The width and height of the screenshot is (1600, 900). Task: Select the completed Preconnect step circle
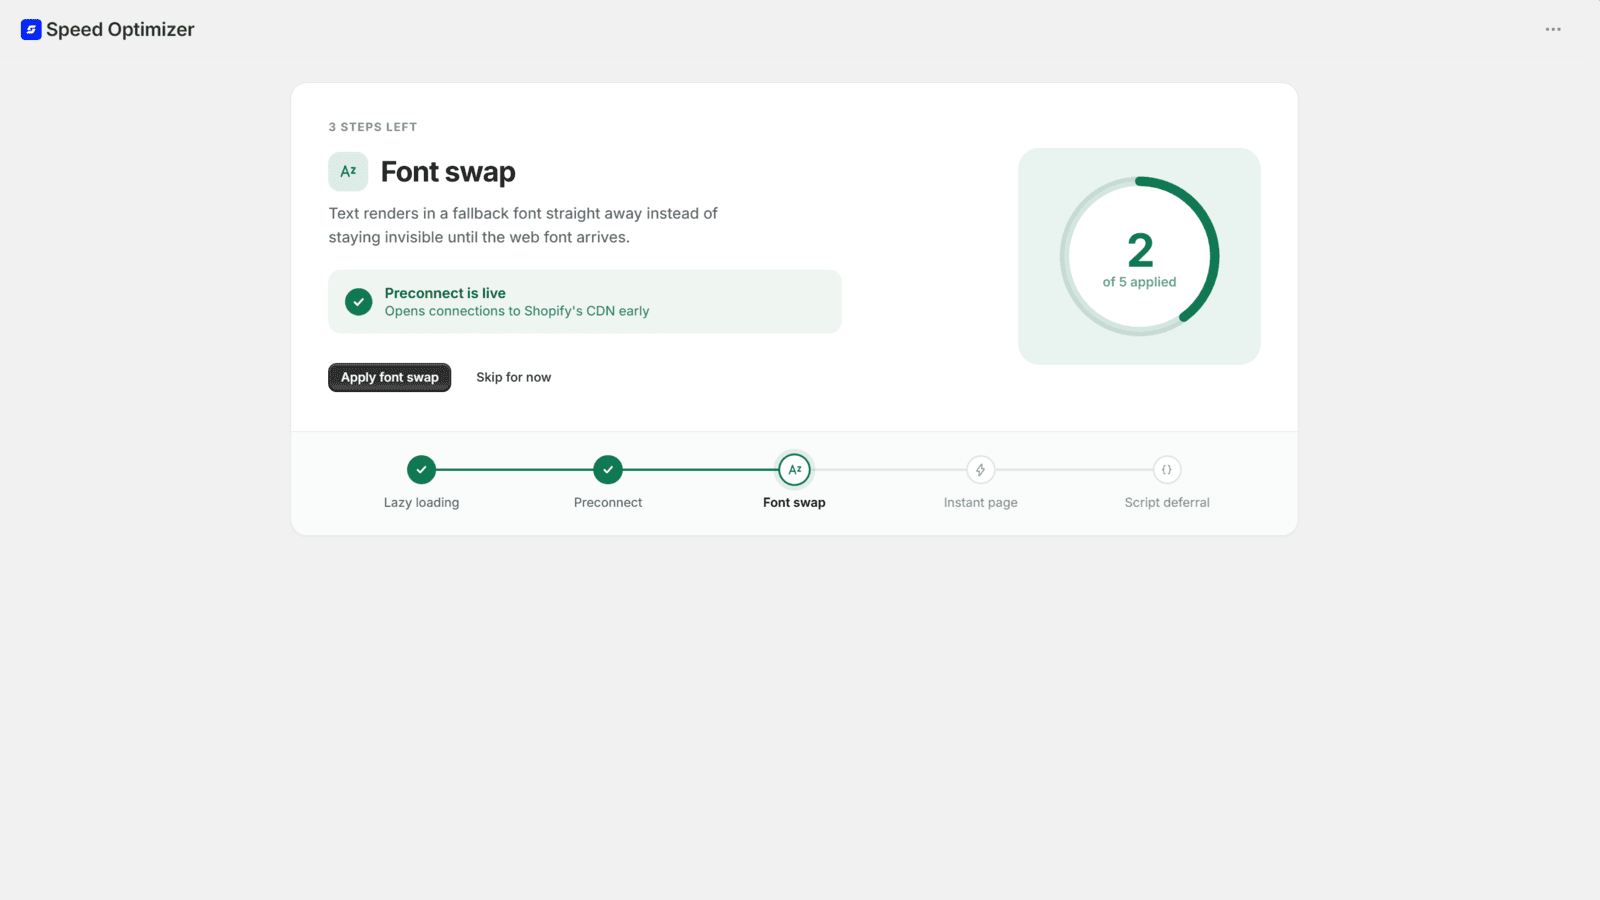(608, 469)
